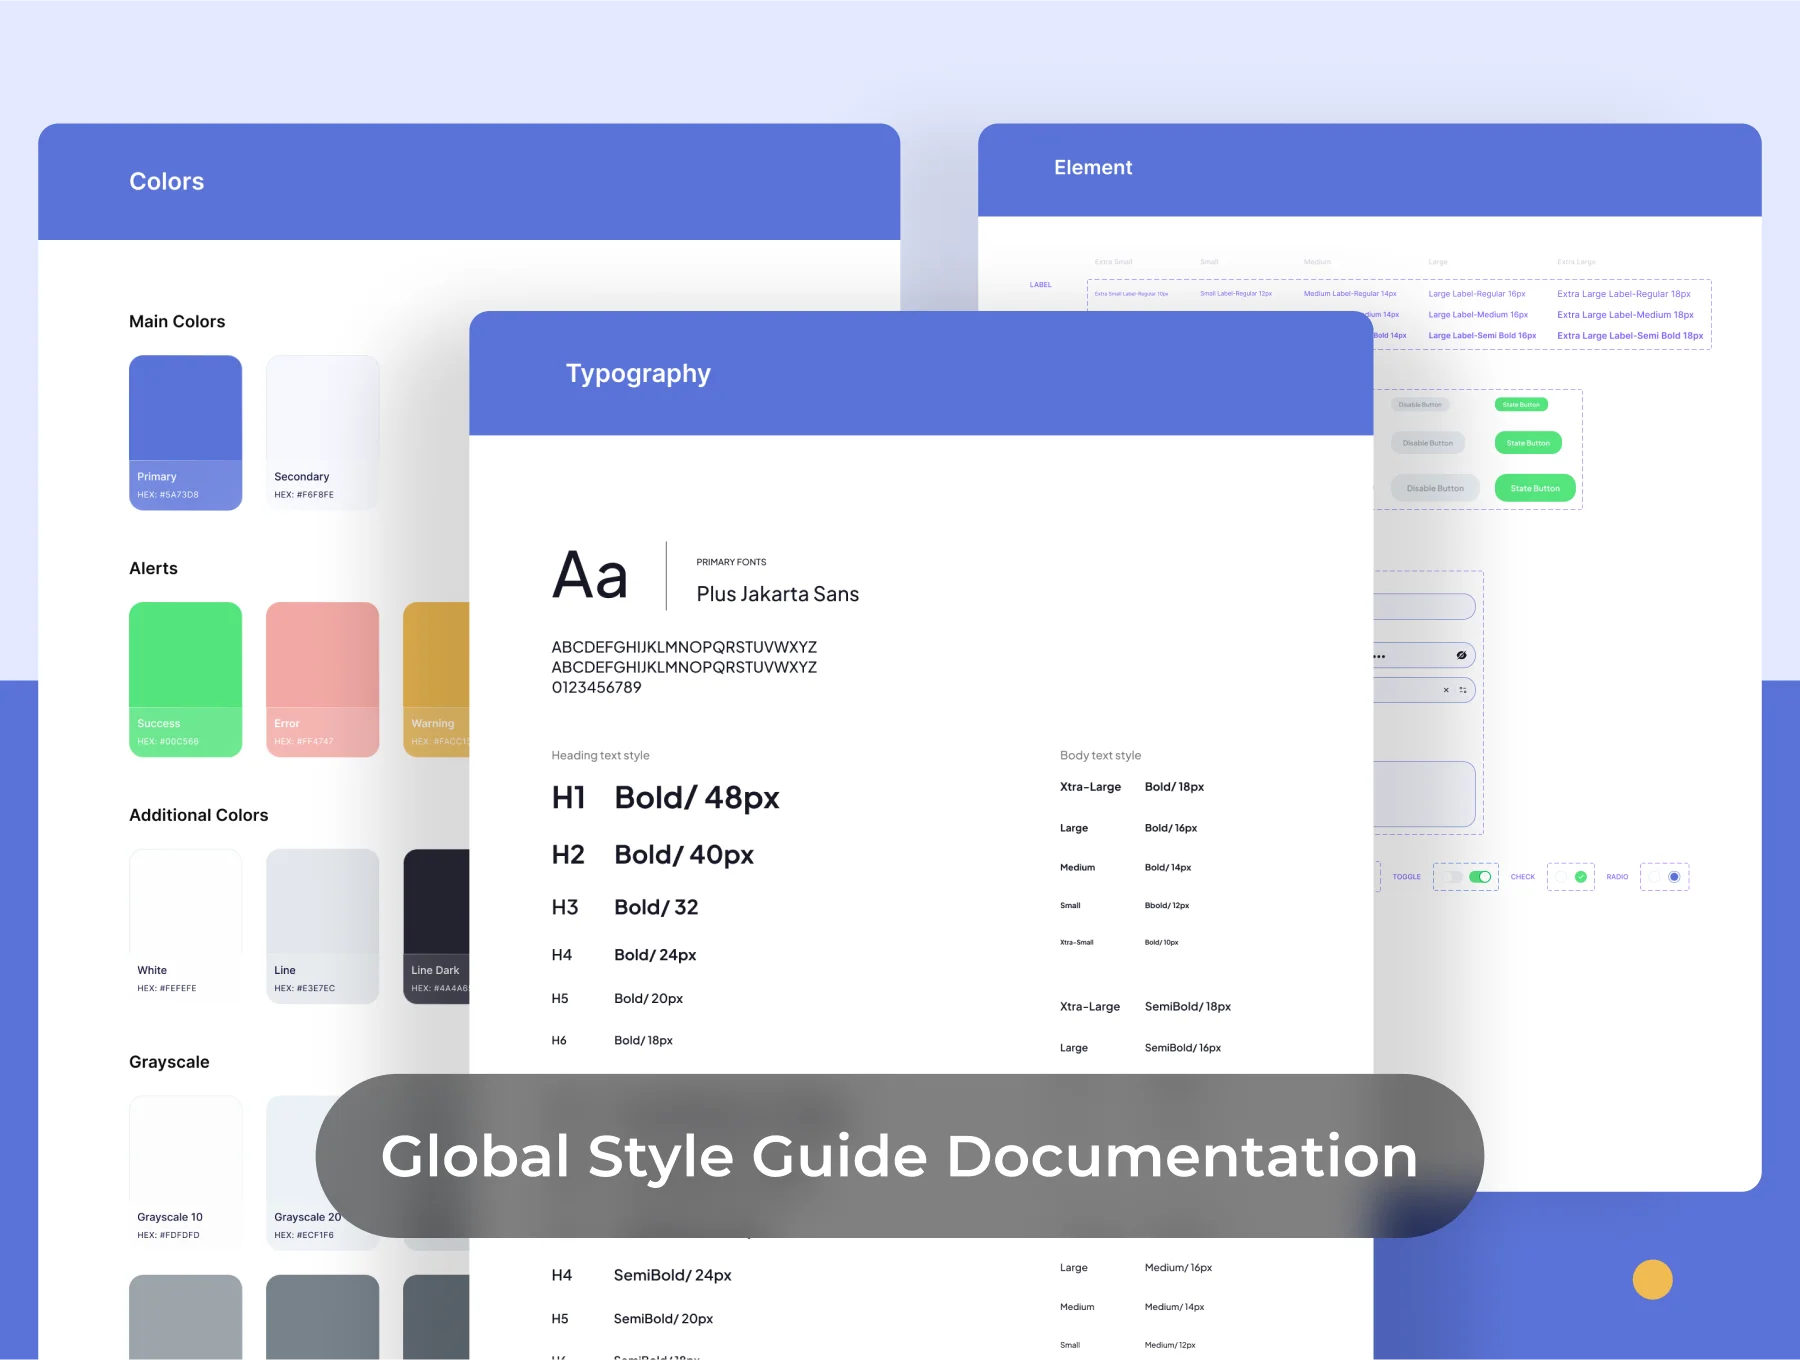The height and width of the screenshot is (1360, 1800).
Task: Click the smallest green State Button
Action: 1521,405
